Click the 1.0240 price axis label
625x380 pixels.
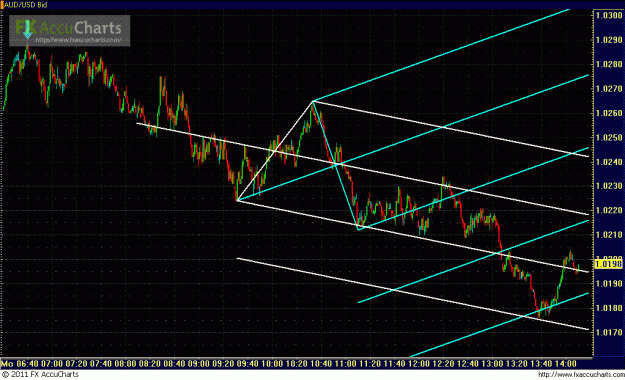[x=609, y=162]
